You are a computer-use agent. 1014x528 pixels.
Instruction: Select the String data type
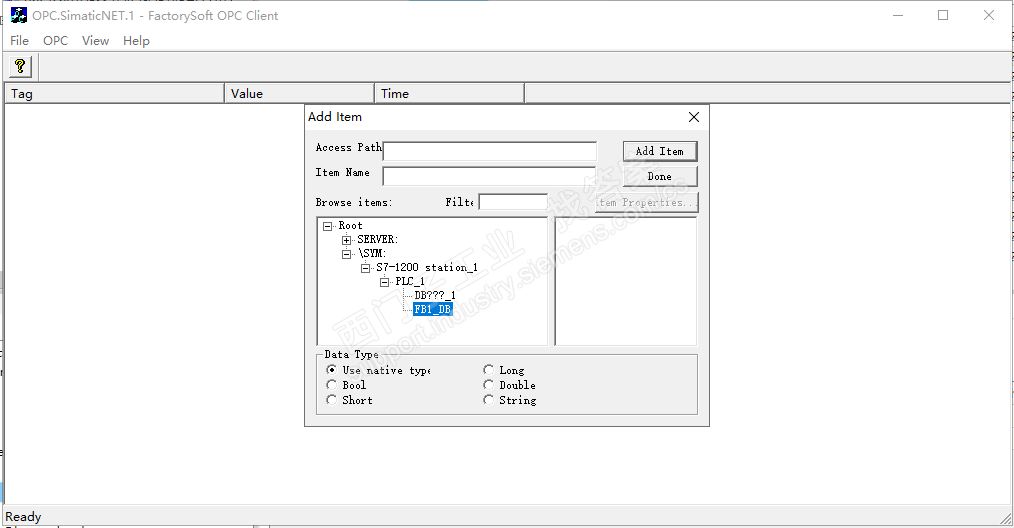(488, 400)
